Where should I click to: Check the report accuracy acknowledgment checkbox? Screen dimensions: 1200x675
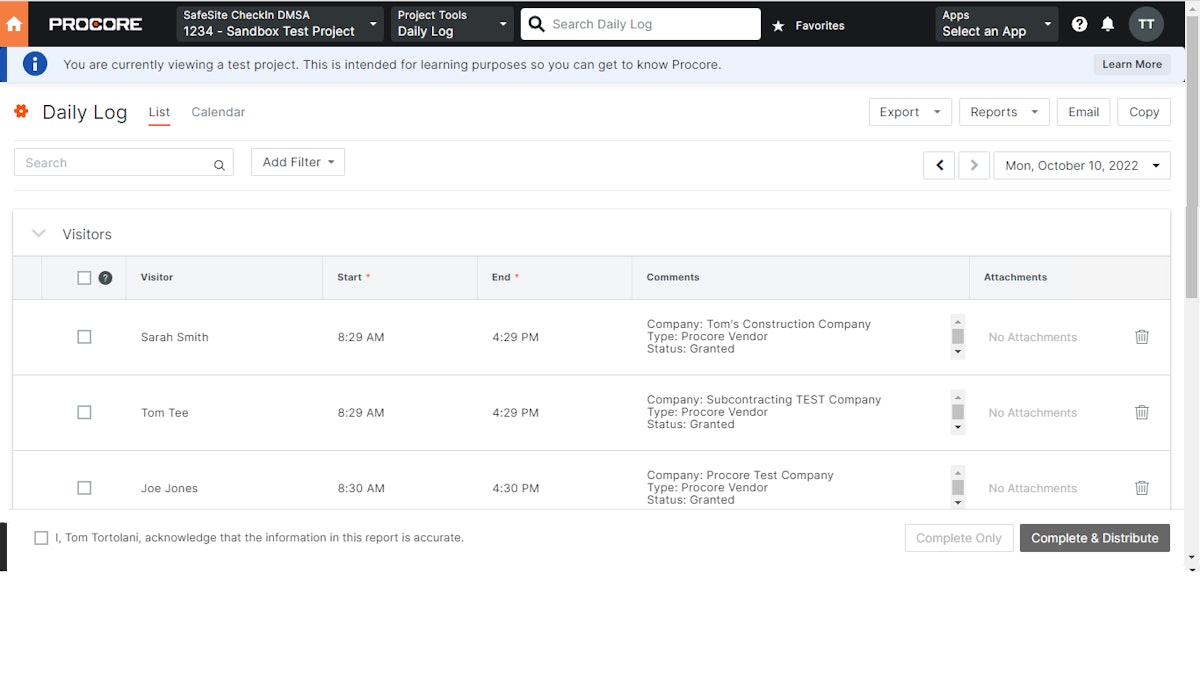click(x=41, y=537)
